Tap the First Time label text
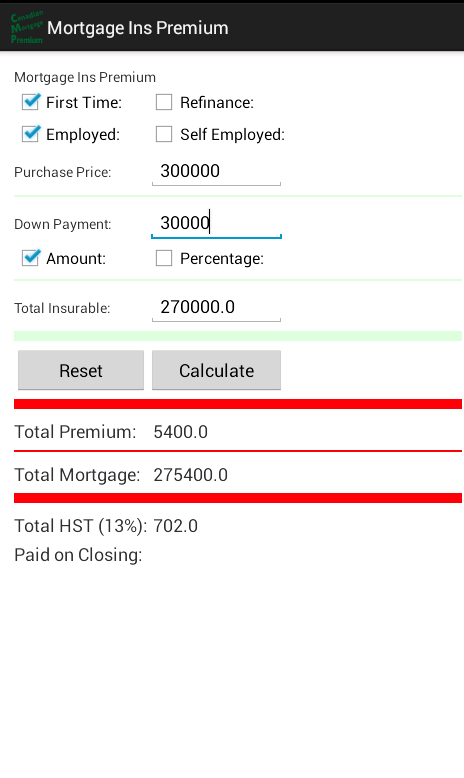The width and height of the screenshot is (464, 778). point(84,102)
